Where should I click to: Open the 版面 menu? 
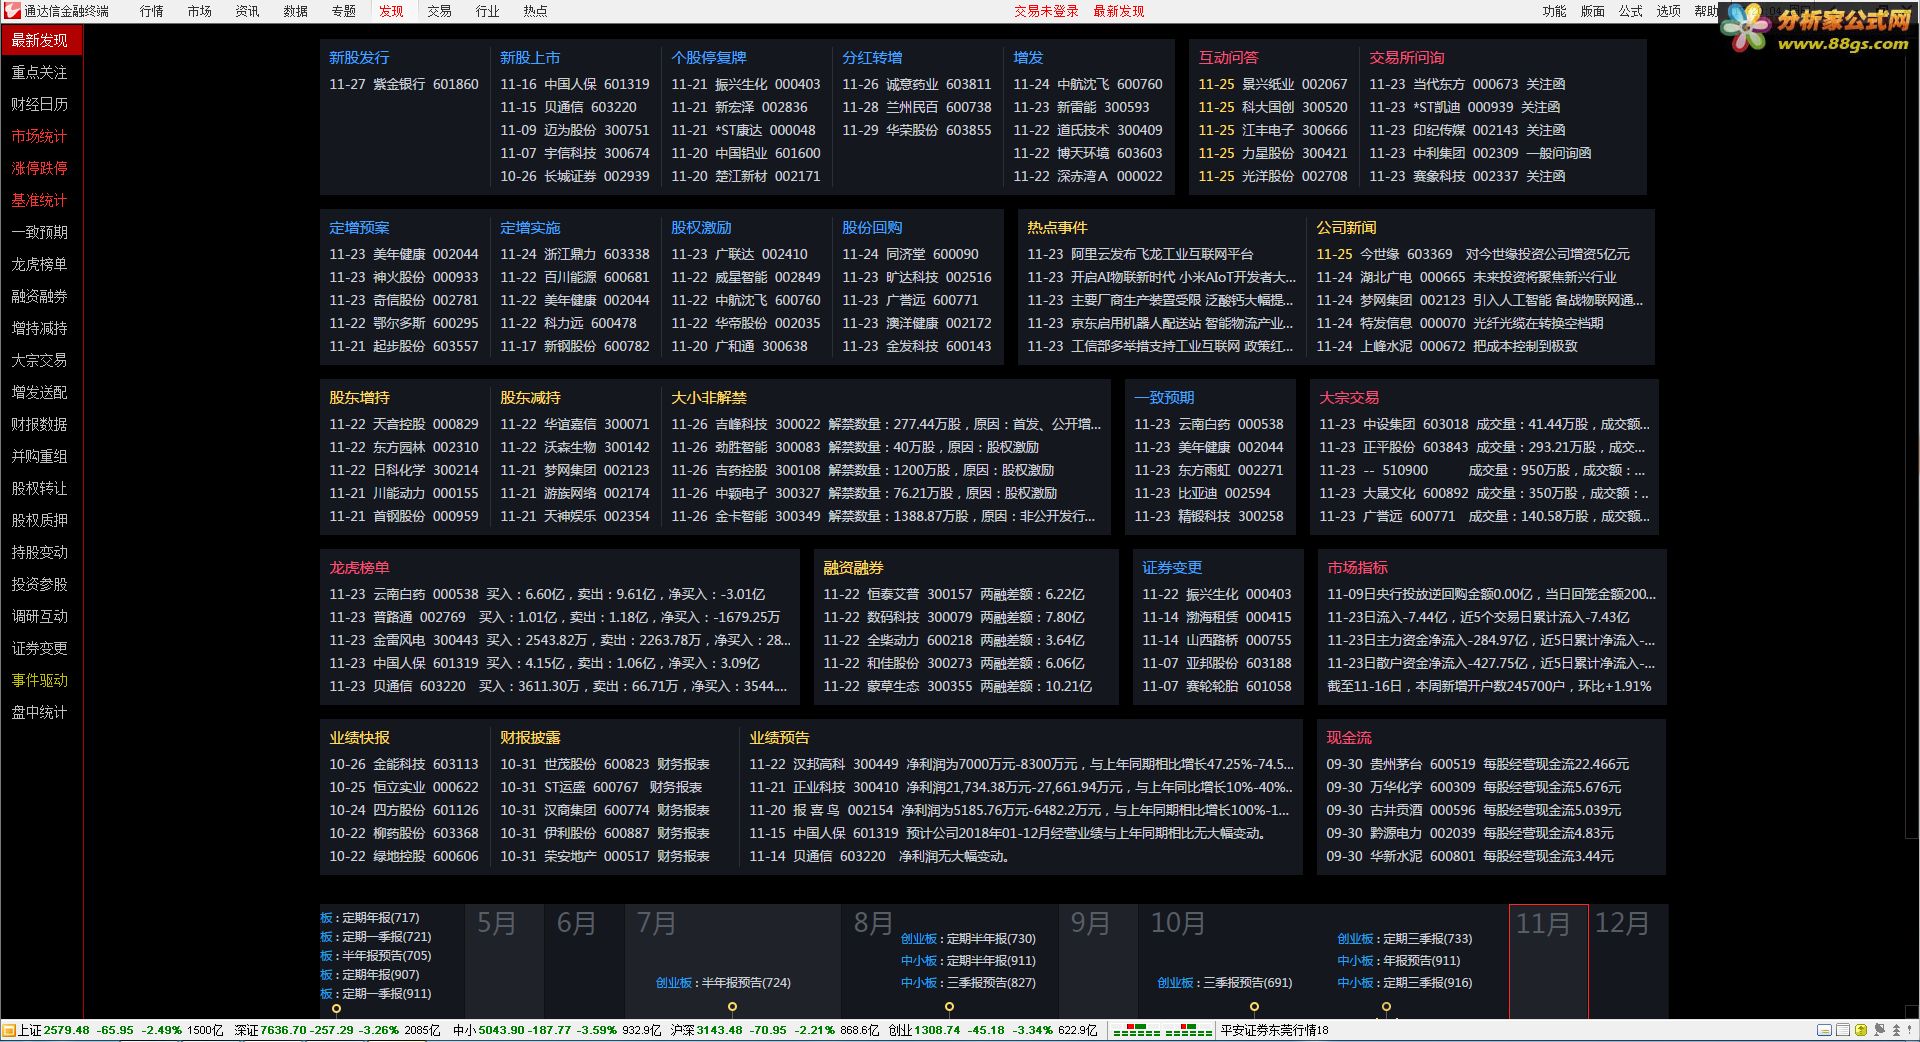[x=1593, y=11]
